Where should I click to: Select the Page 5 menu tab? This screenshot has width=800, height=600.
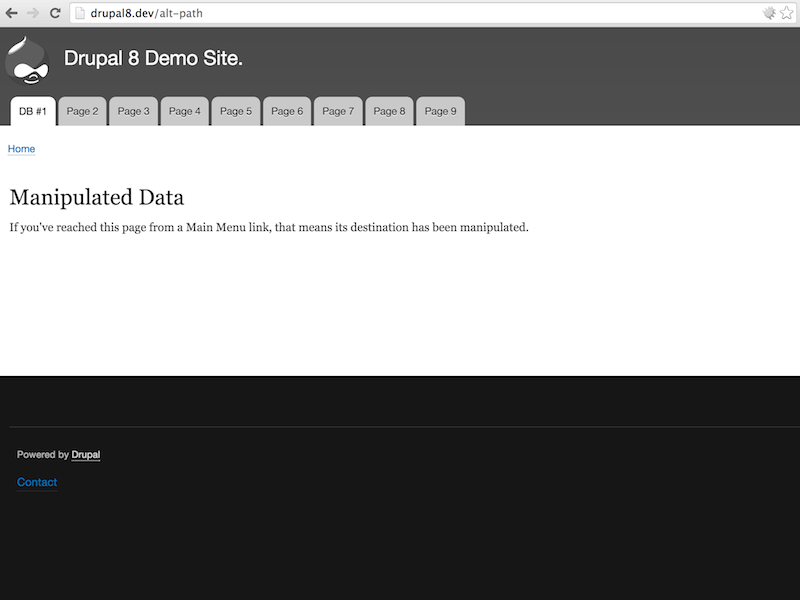[x=236, y=111]
